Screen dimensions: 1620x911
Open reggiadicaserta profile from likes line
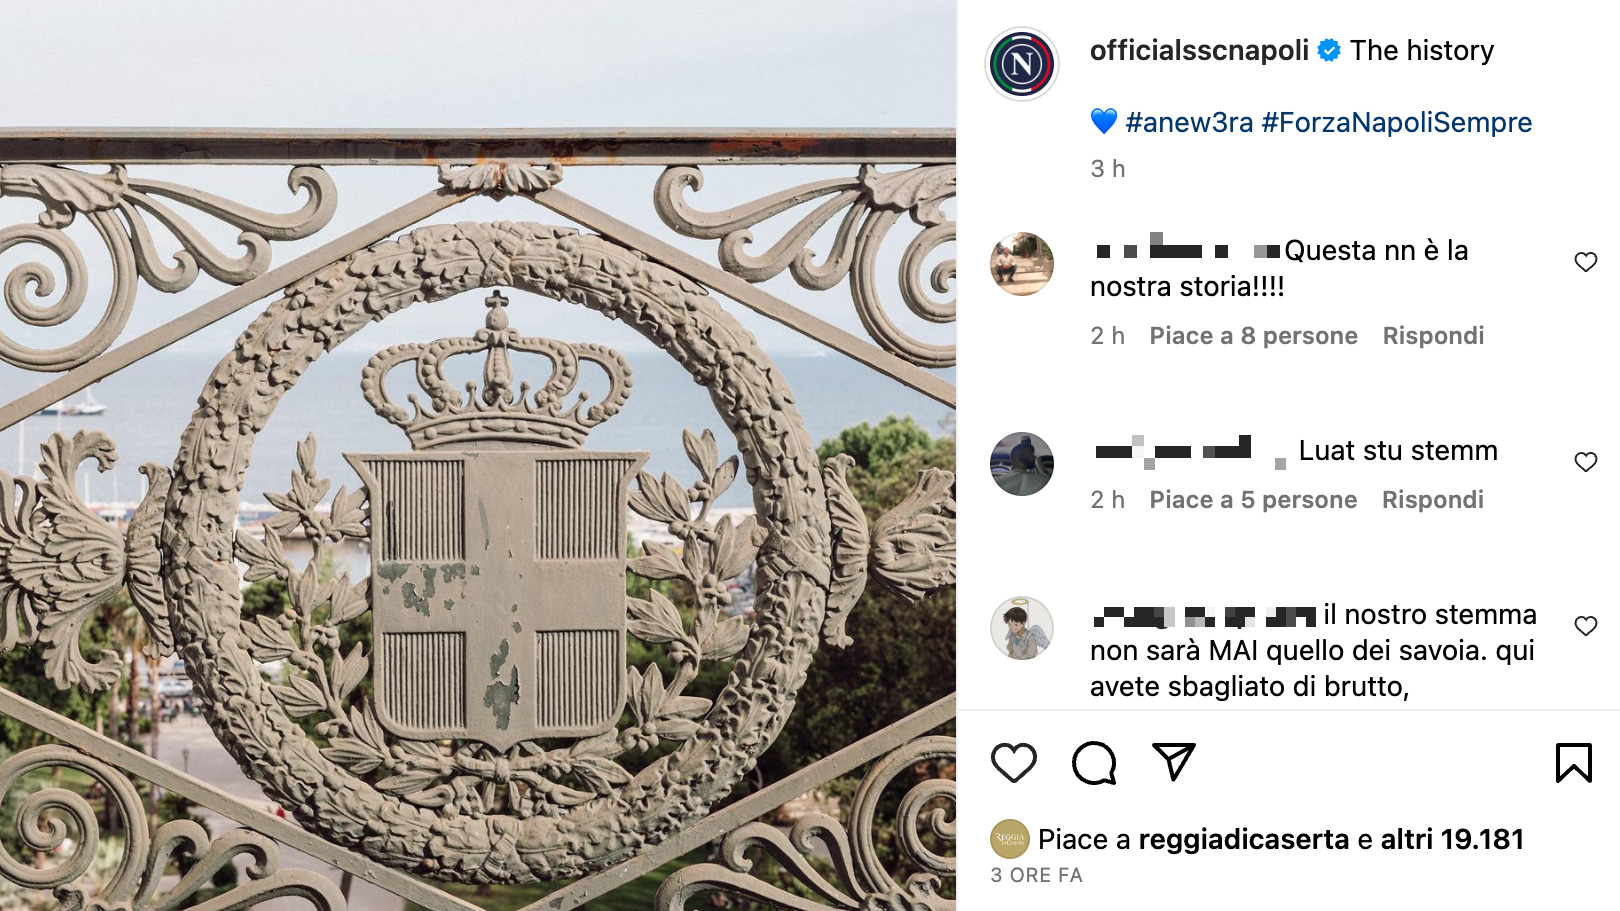[x=1244, y=839]
